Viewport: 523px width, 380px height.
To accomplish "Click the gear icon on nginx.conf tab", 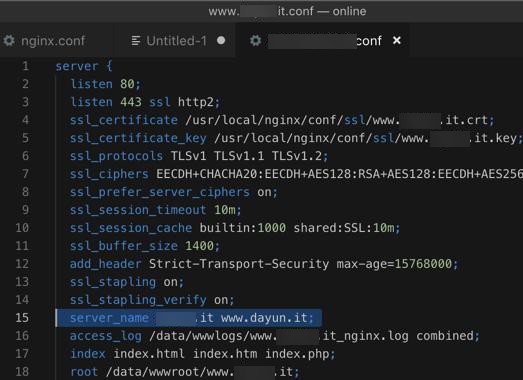I will pyautogui.click(x=9, y=41).
